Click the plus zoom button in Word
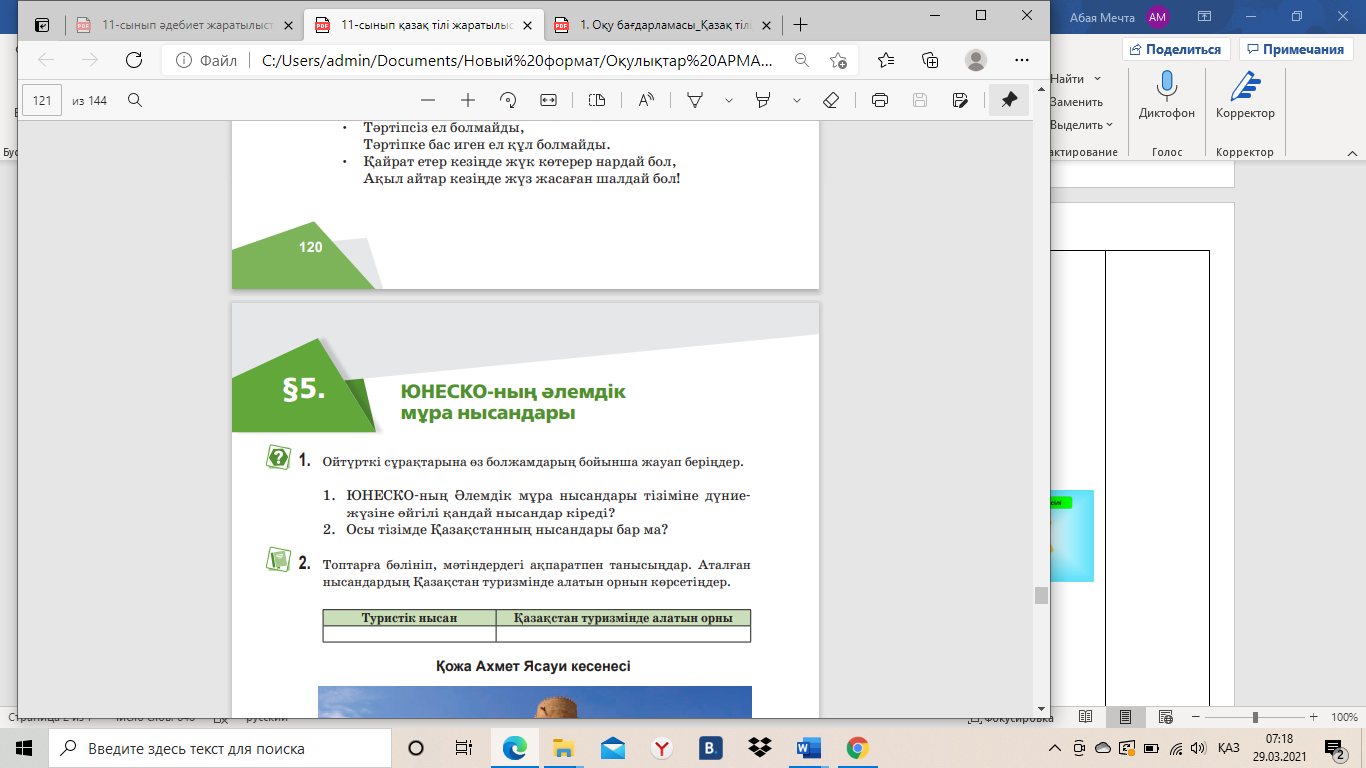 pos(1311,717)
